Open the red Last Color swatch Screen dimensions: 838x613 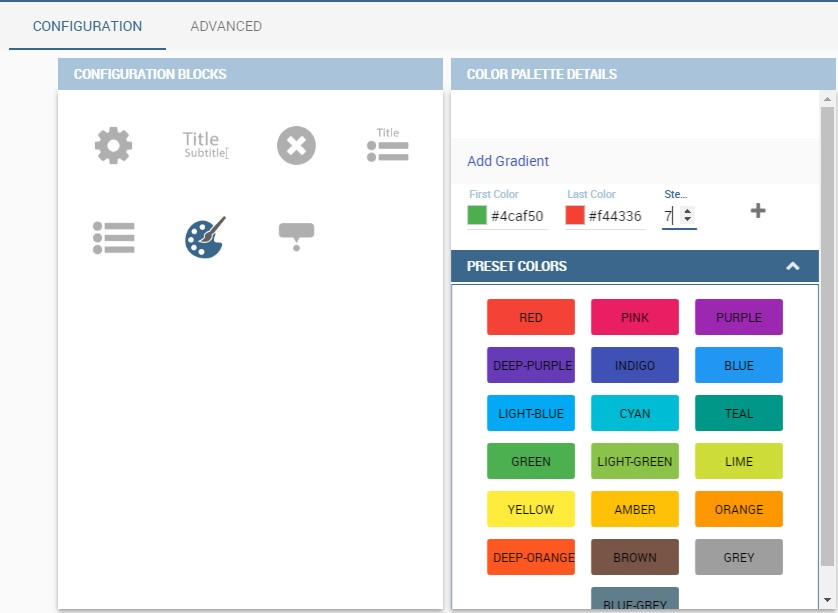(x=575, y=215)
